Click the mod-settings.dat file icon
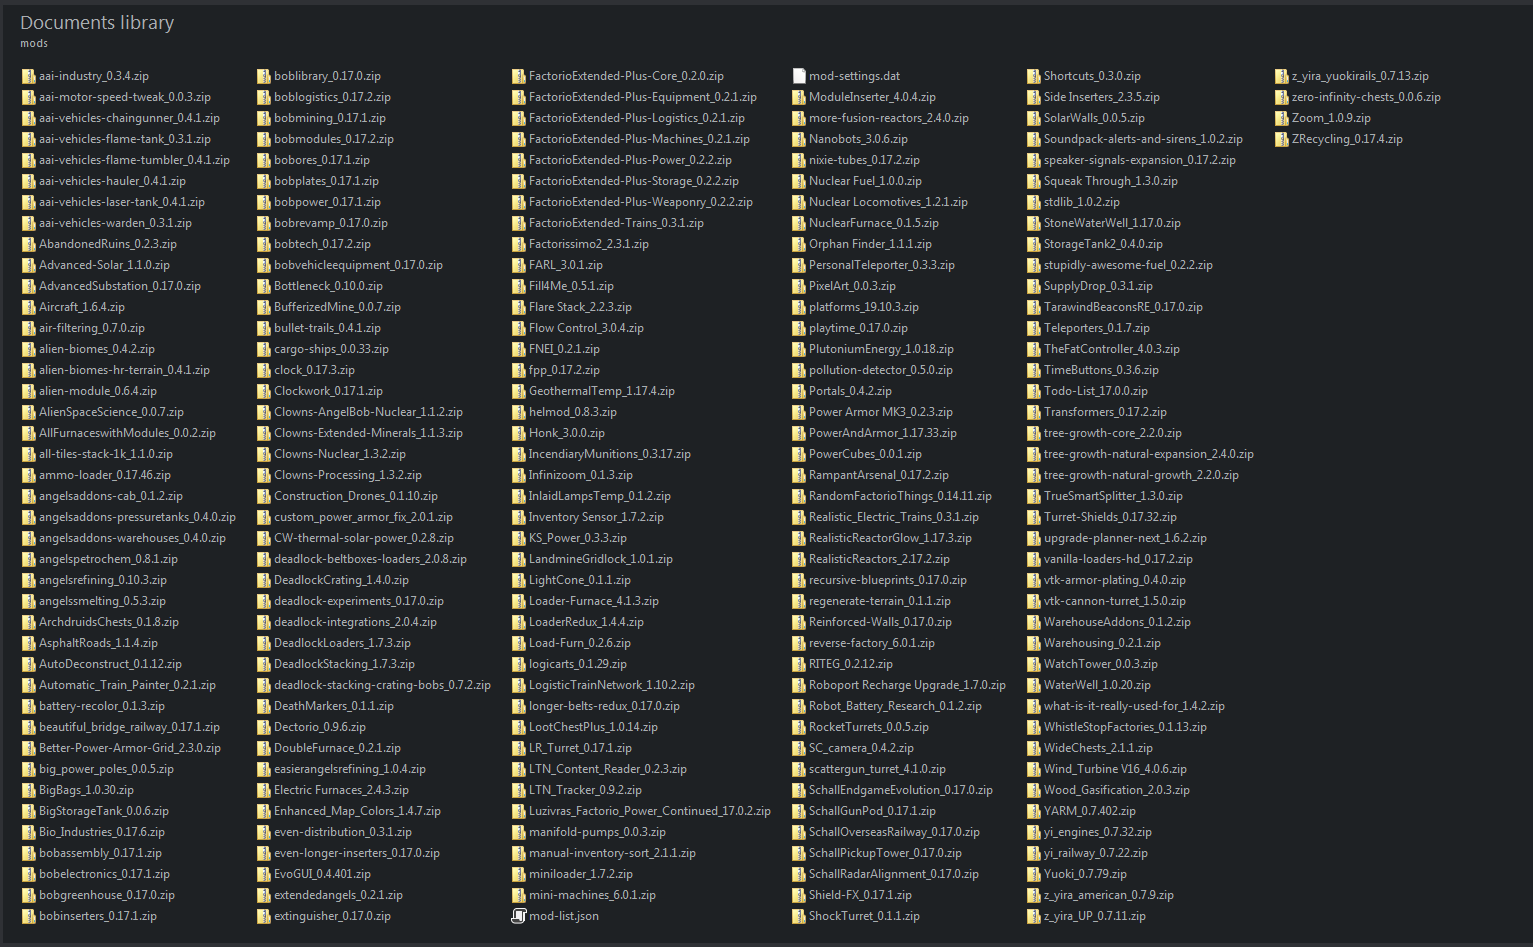The width and height of the screenshot is (1533, 947). click(799, 76)
